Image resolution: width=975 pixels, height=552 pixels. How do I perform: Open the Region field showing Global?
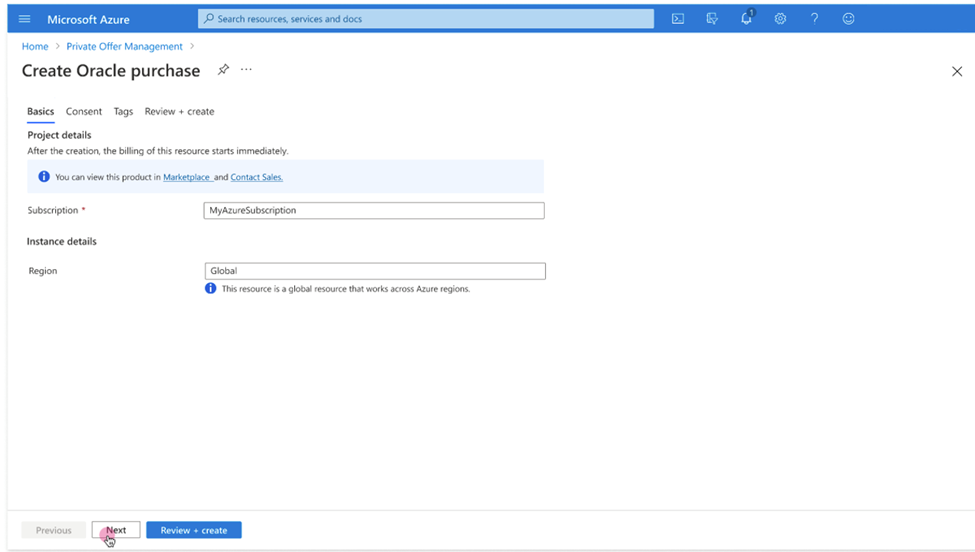point(374,271)
